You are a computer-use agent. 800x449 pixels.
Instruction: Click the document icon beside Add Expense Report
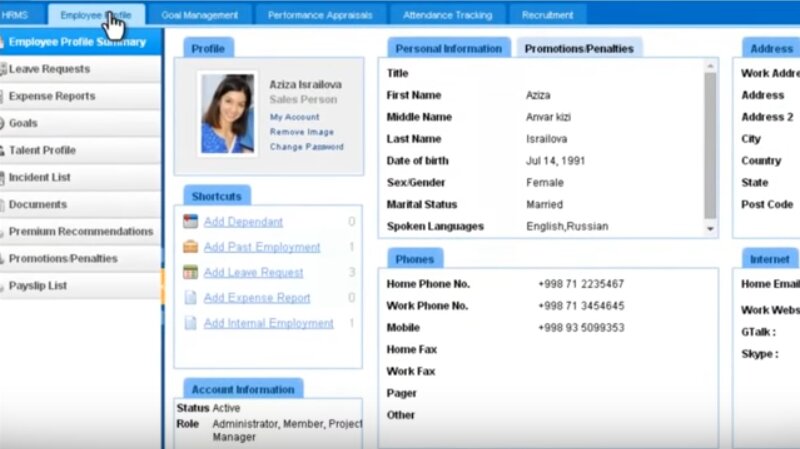[x=190, y=298]
